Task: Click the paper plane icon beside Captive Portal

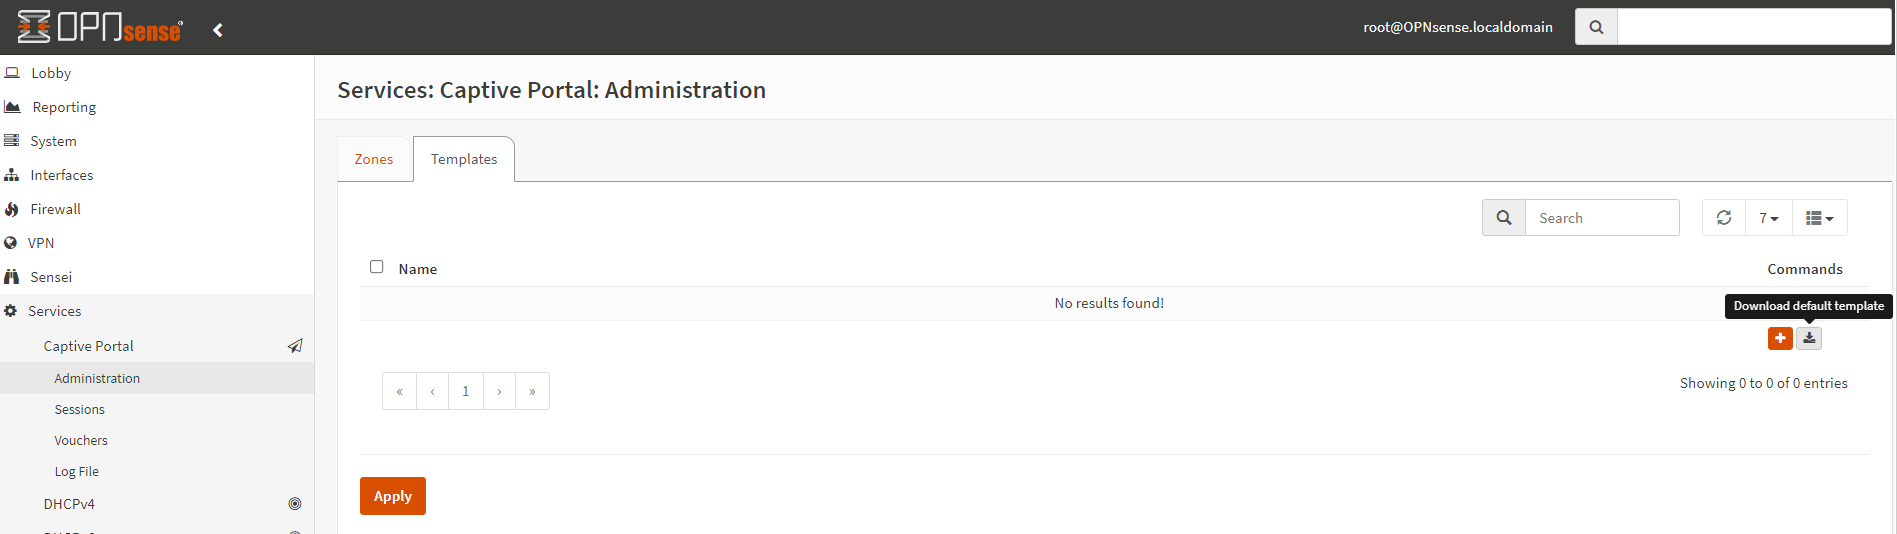Action: tap(295, 346)
